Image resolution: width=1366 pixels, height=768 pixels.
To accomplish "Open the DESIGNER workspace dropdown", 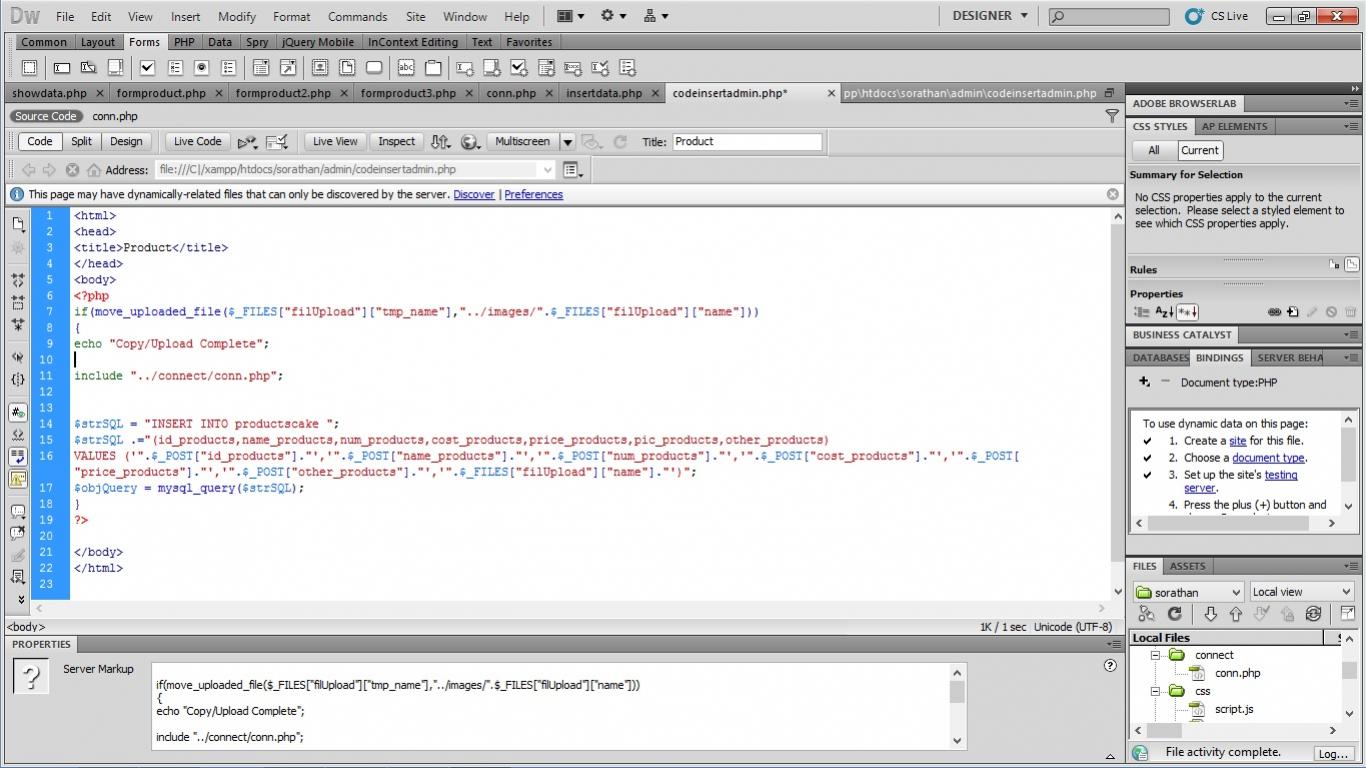I will (990, 16).
